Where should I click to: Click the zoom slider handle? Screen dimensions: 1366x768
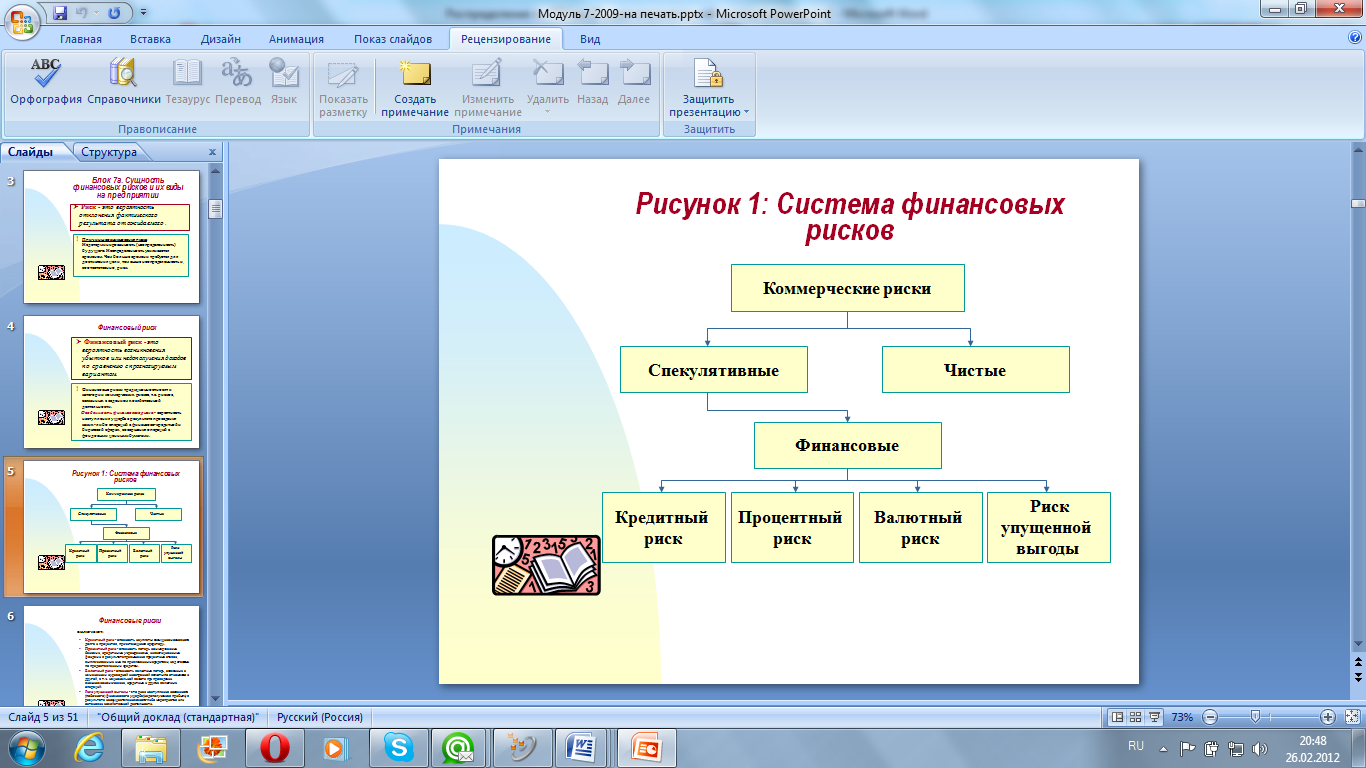1256,717
